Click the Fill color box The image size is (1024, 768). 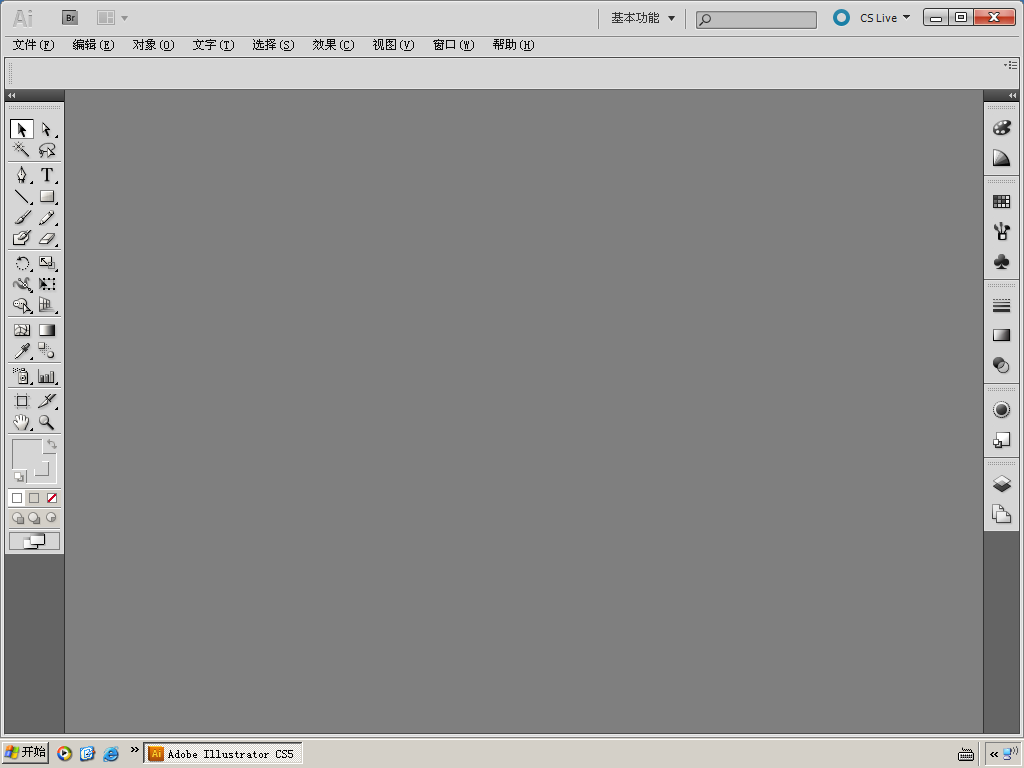(x=27, y=455)
